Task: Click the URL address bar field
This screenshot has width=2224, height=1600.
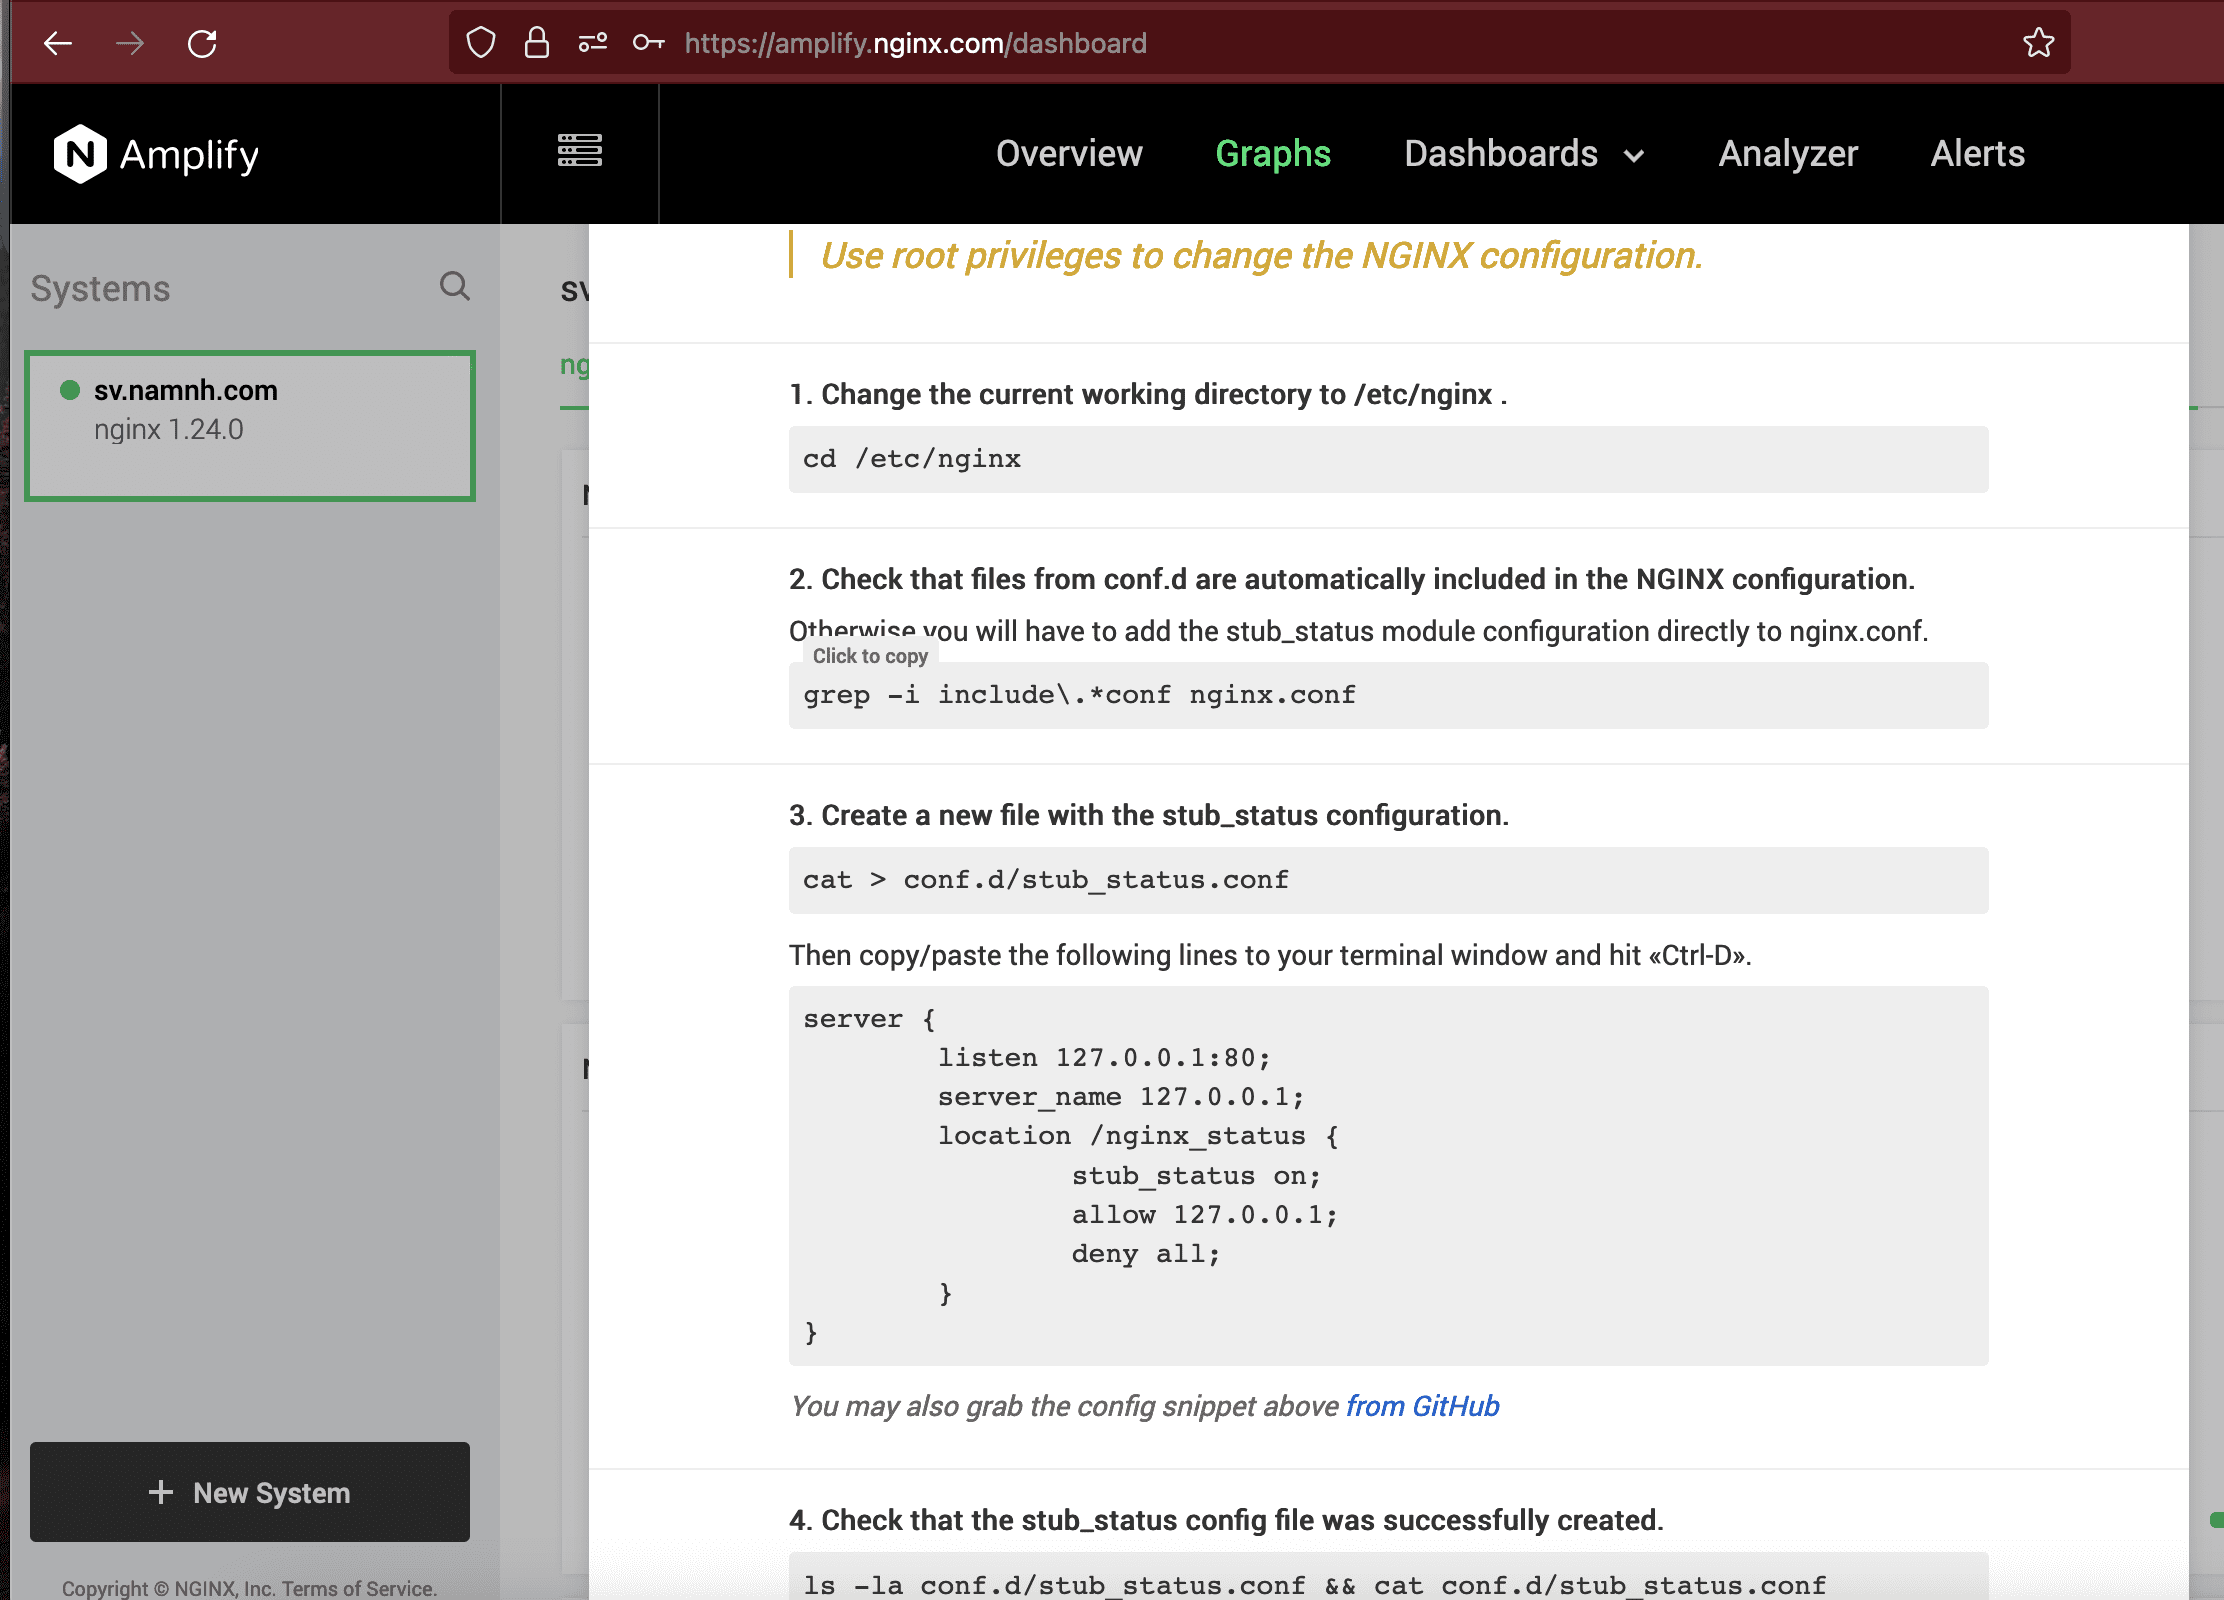Action: point(1300,43)
